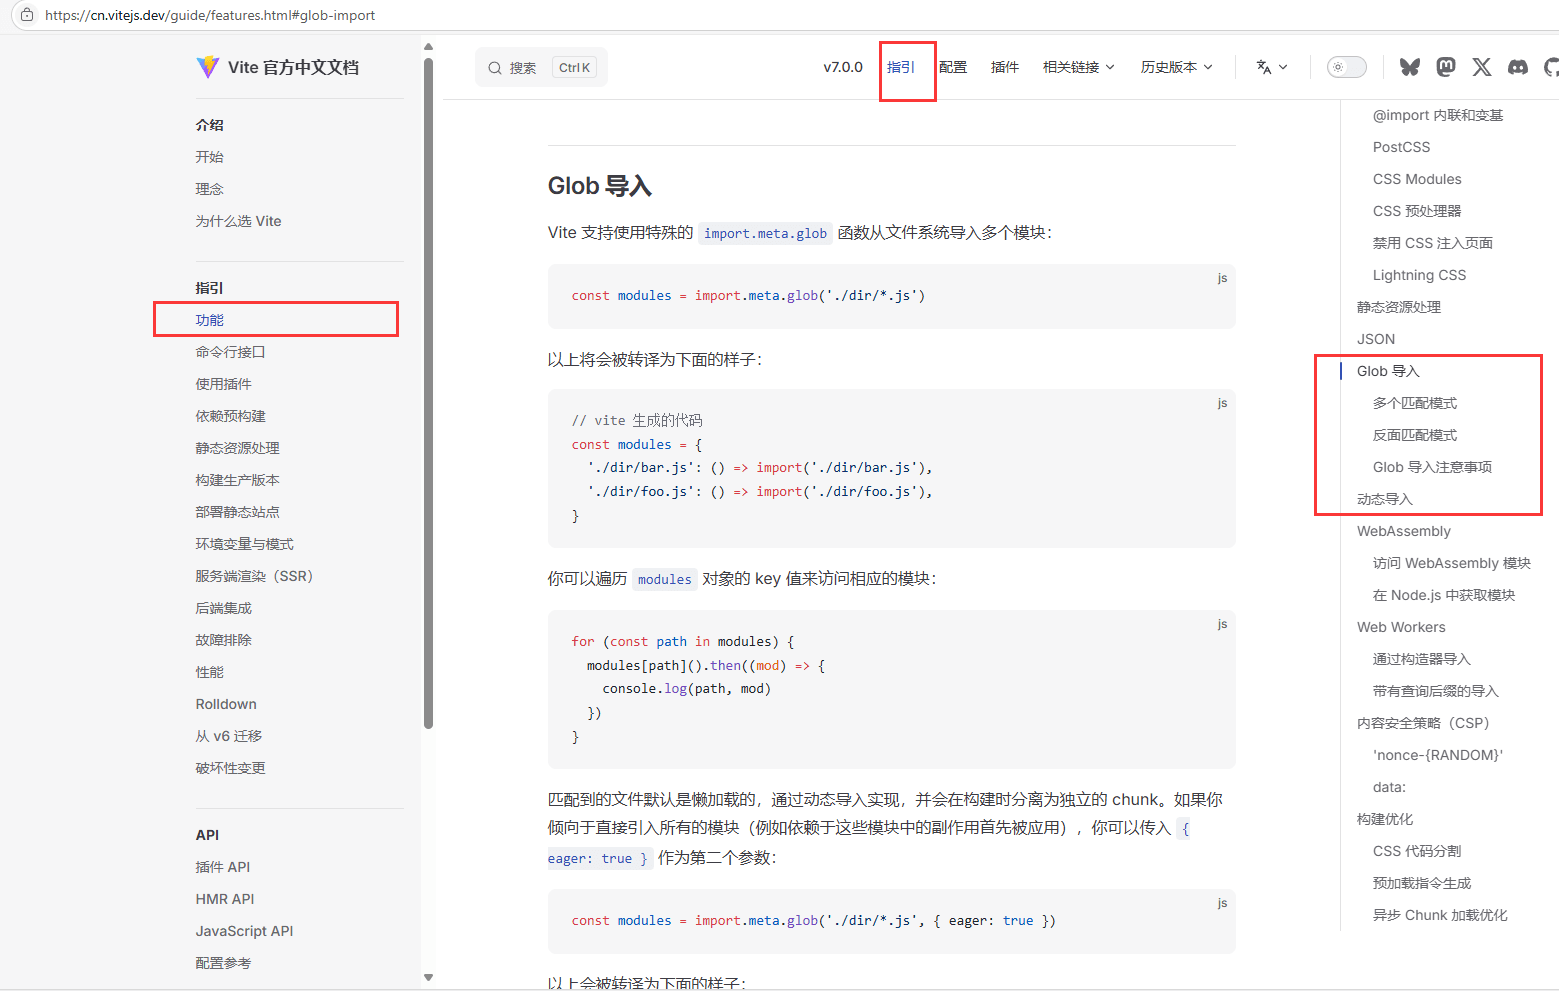Toggle the dark mode appearance switch

[x=1347, y=67]
